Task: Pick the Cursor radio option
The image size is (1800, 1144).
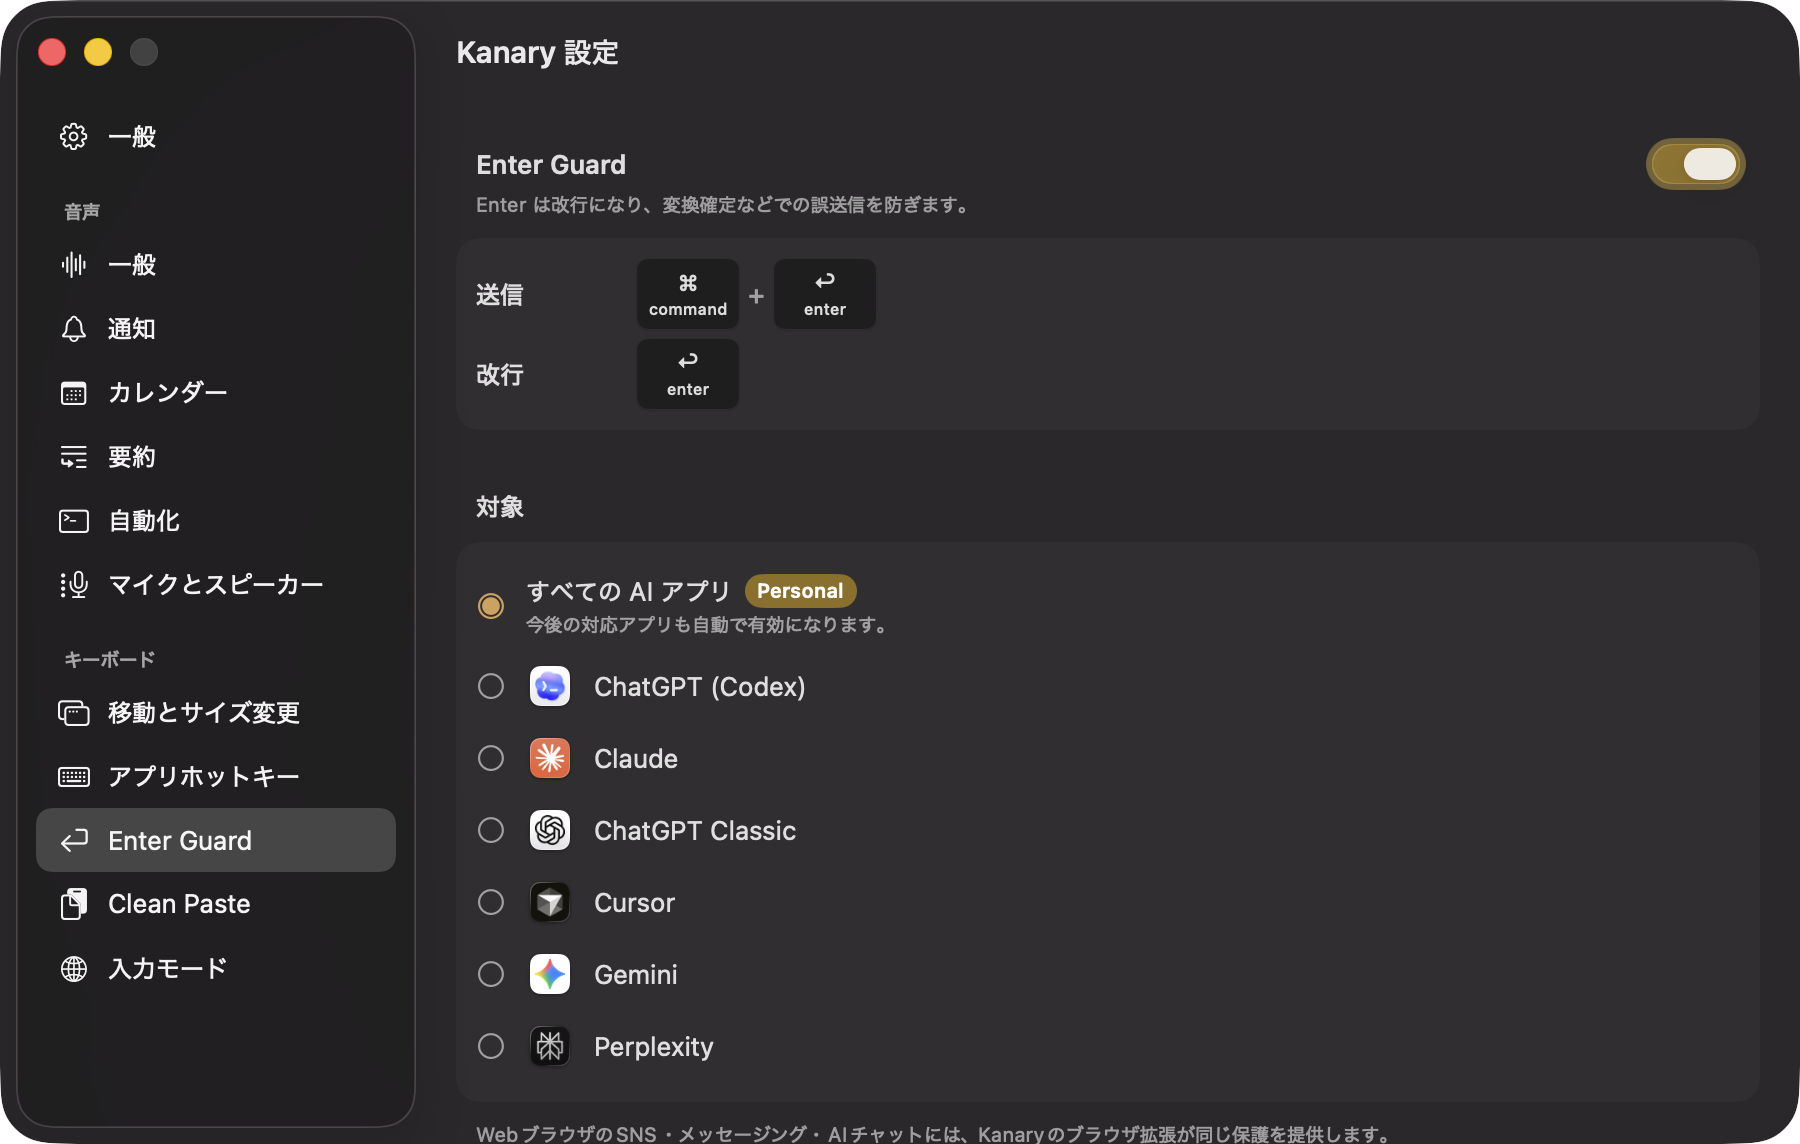Action: click(x=491, y=902)
